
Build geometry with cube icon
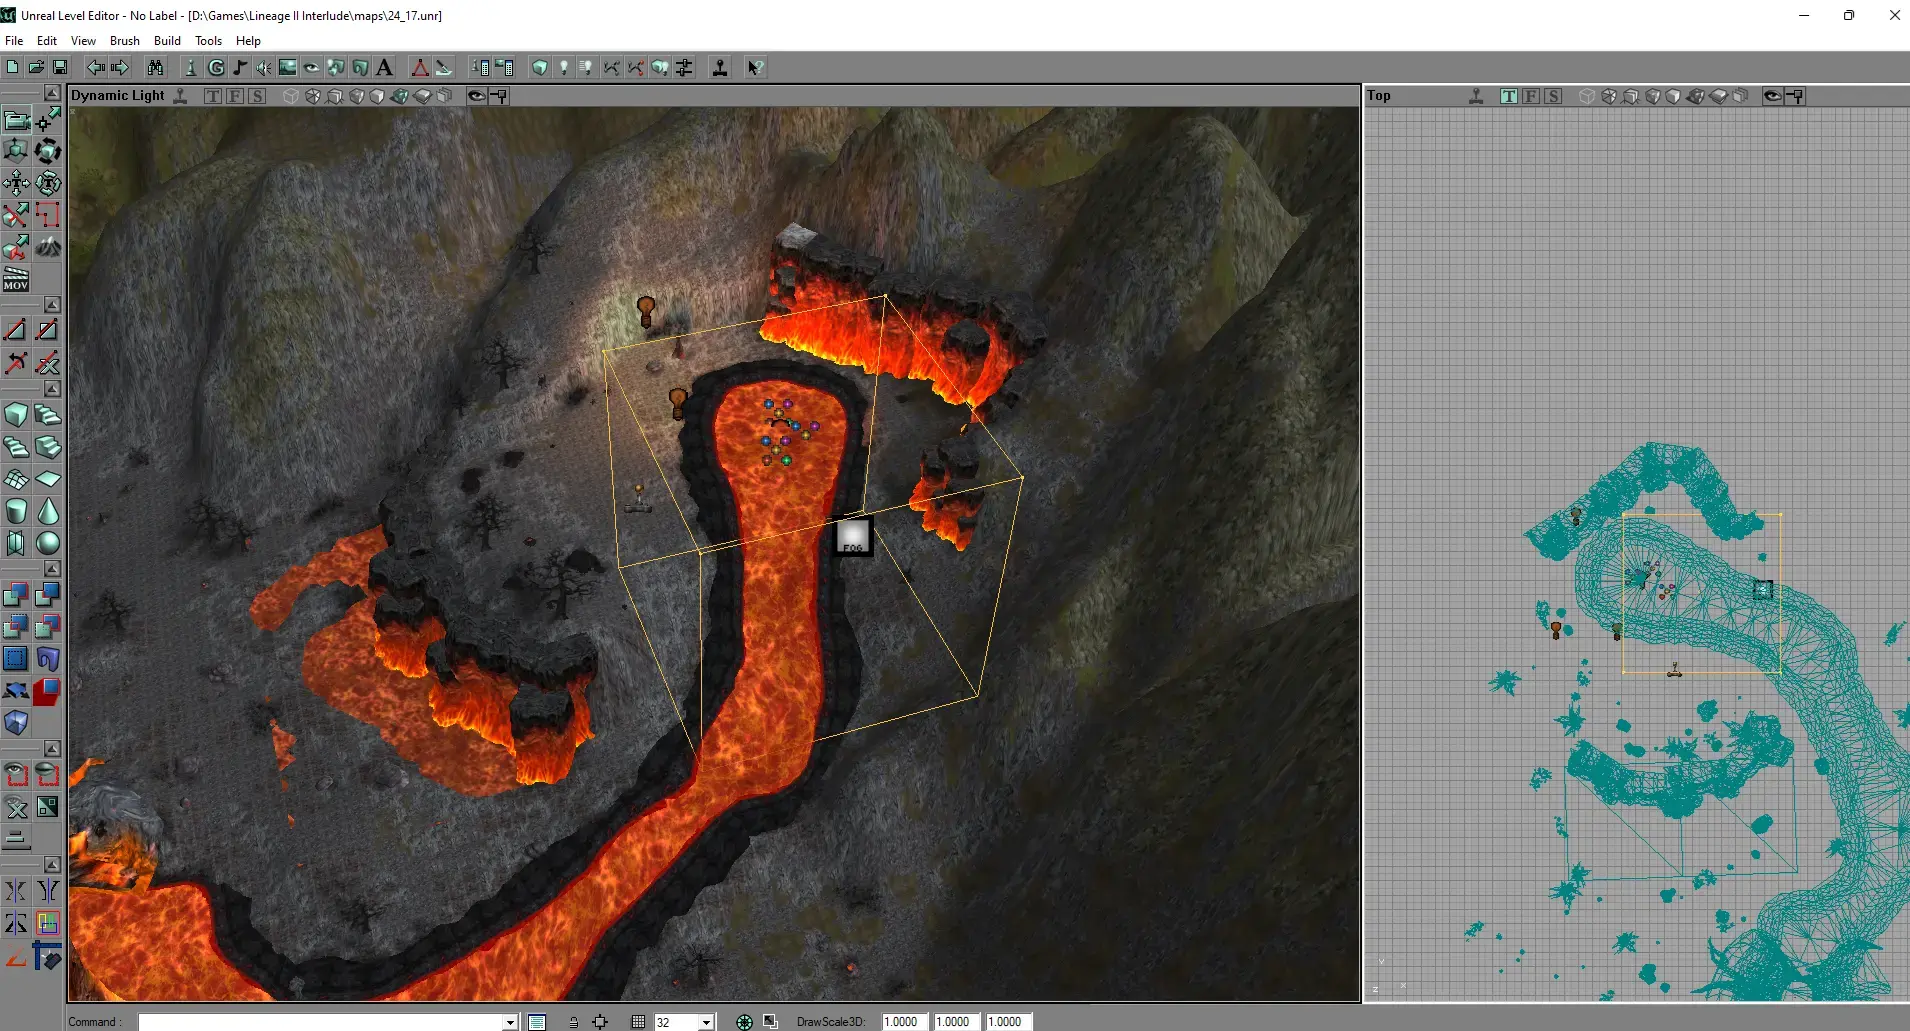(x=540, y=67)
